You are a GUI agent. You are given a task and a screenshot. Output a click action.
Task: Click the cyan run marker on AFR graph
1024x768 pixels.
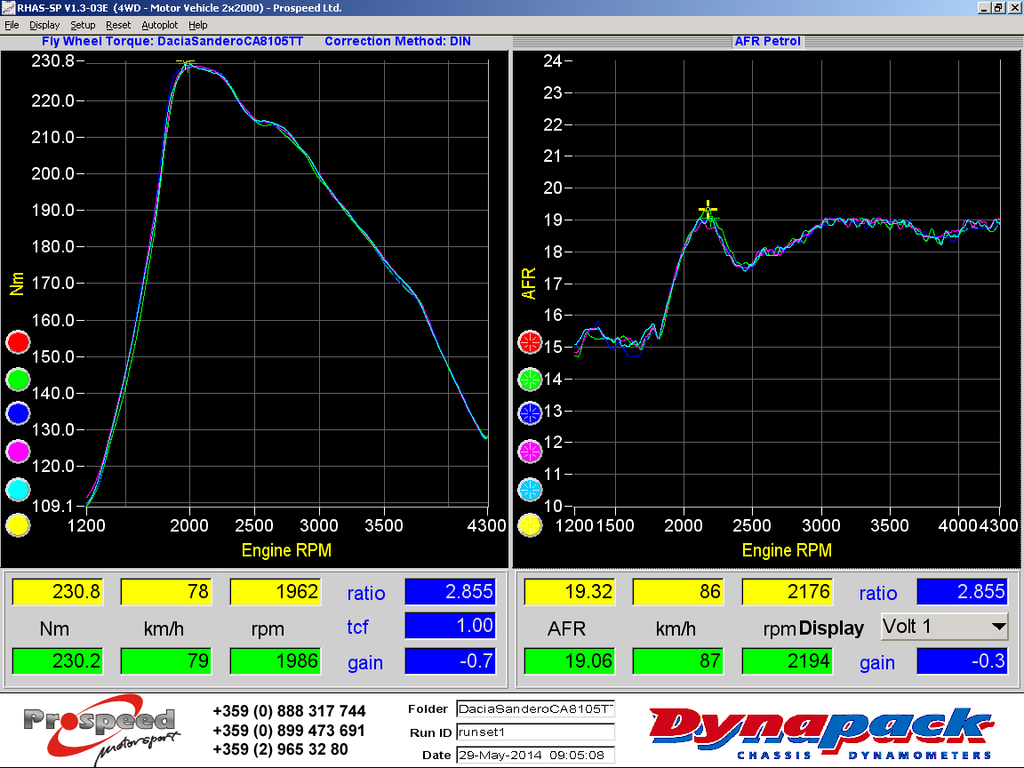(x=530, y=489)
